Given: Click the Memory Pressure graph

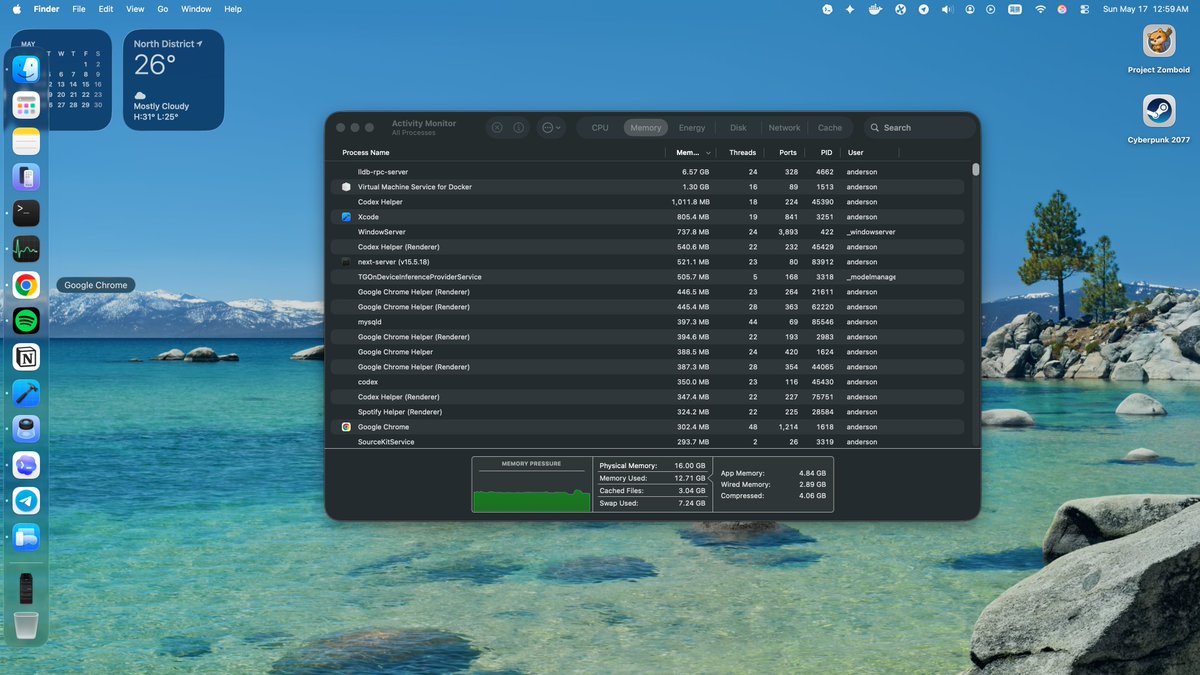Looking at the screenshot, I should (x=532, y=485).
